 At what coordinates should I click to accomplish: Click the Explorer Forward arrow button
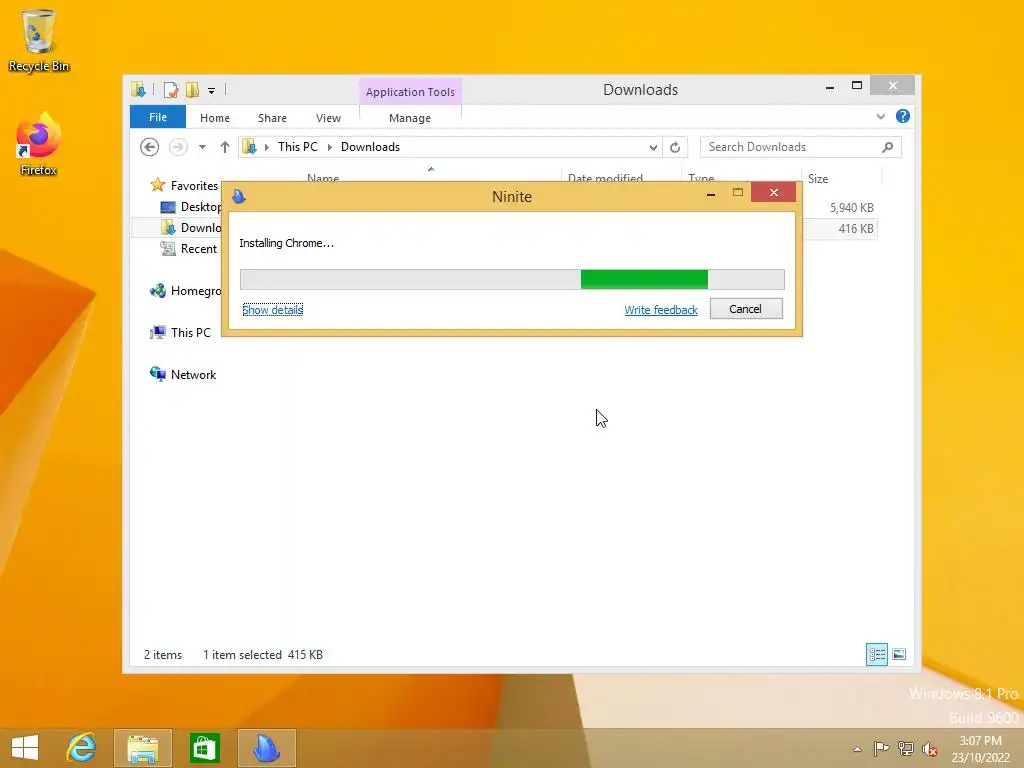click(x=178, y=148)
